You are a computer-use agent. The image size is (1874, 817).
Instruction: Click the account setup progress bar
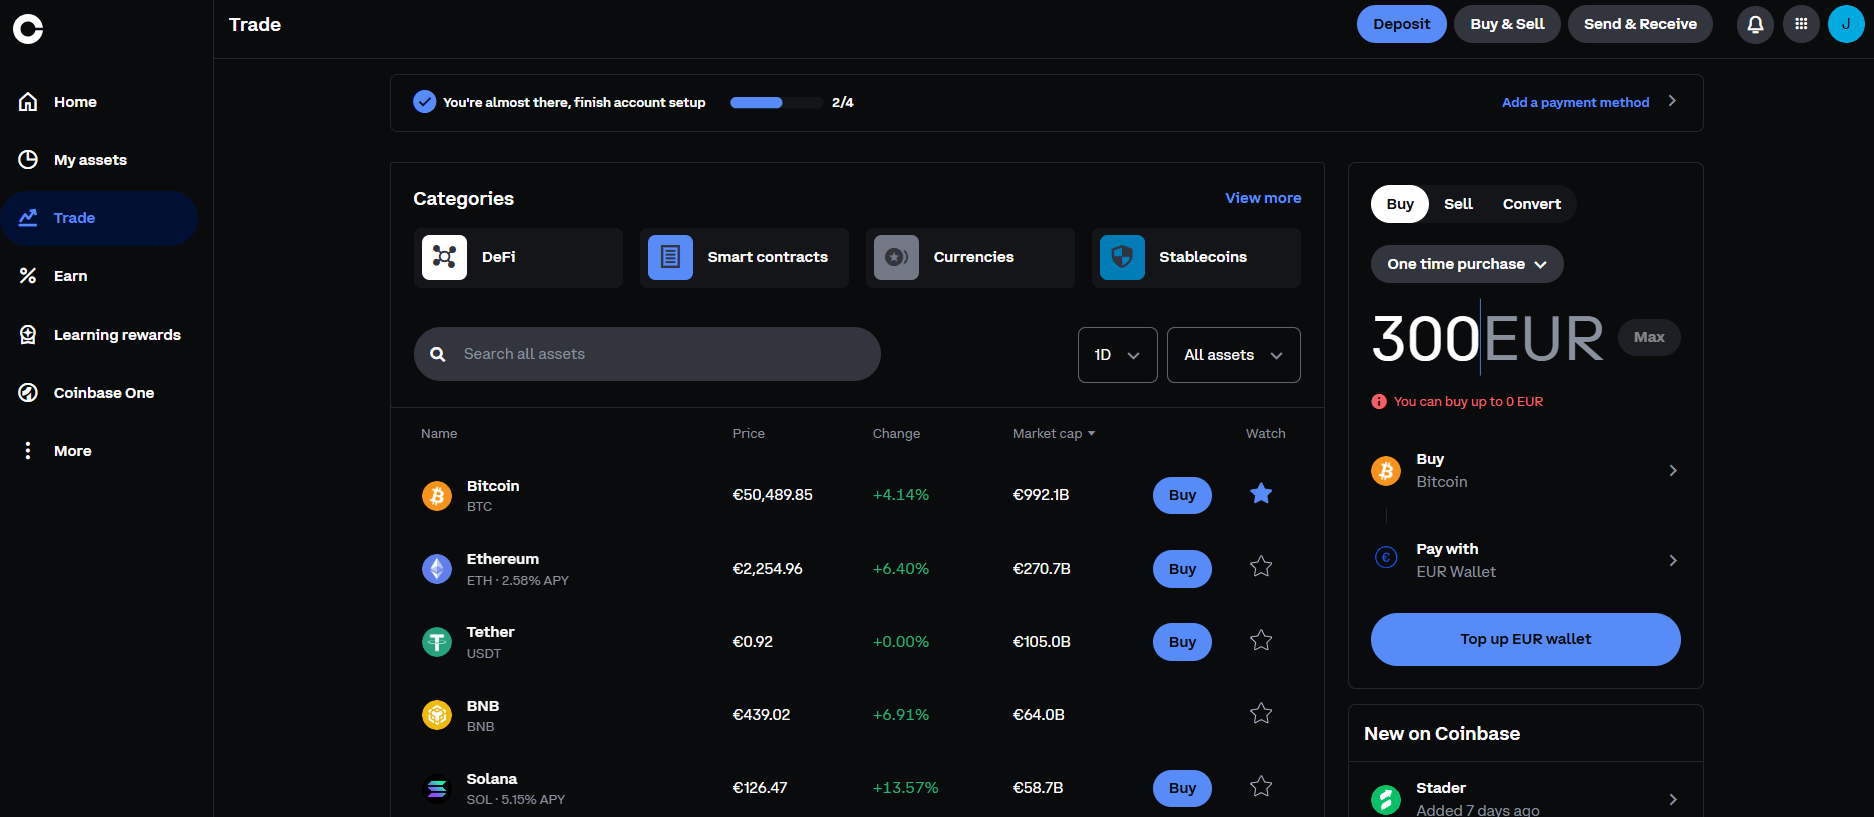[x=776, y=102]
